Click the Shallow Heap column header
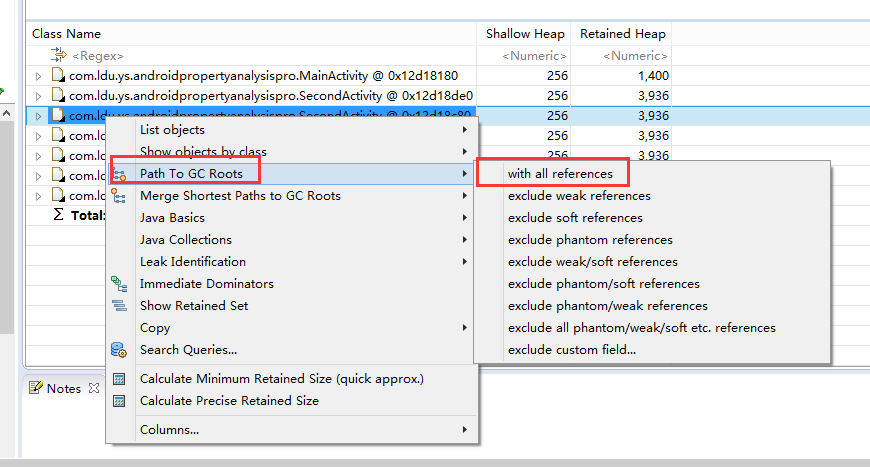This screenshot has height=467, width=870. pos(525,34)
